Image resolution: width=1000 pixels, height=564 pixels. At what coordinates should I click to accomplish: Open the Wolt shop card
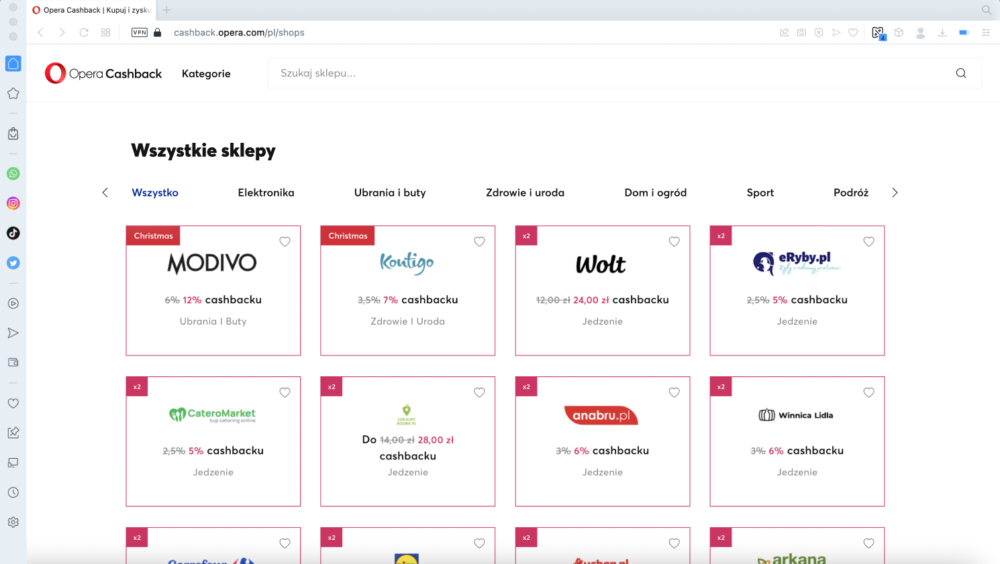603,290
